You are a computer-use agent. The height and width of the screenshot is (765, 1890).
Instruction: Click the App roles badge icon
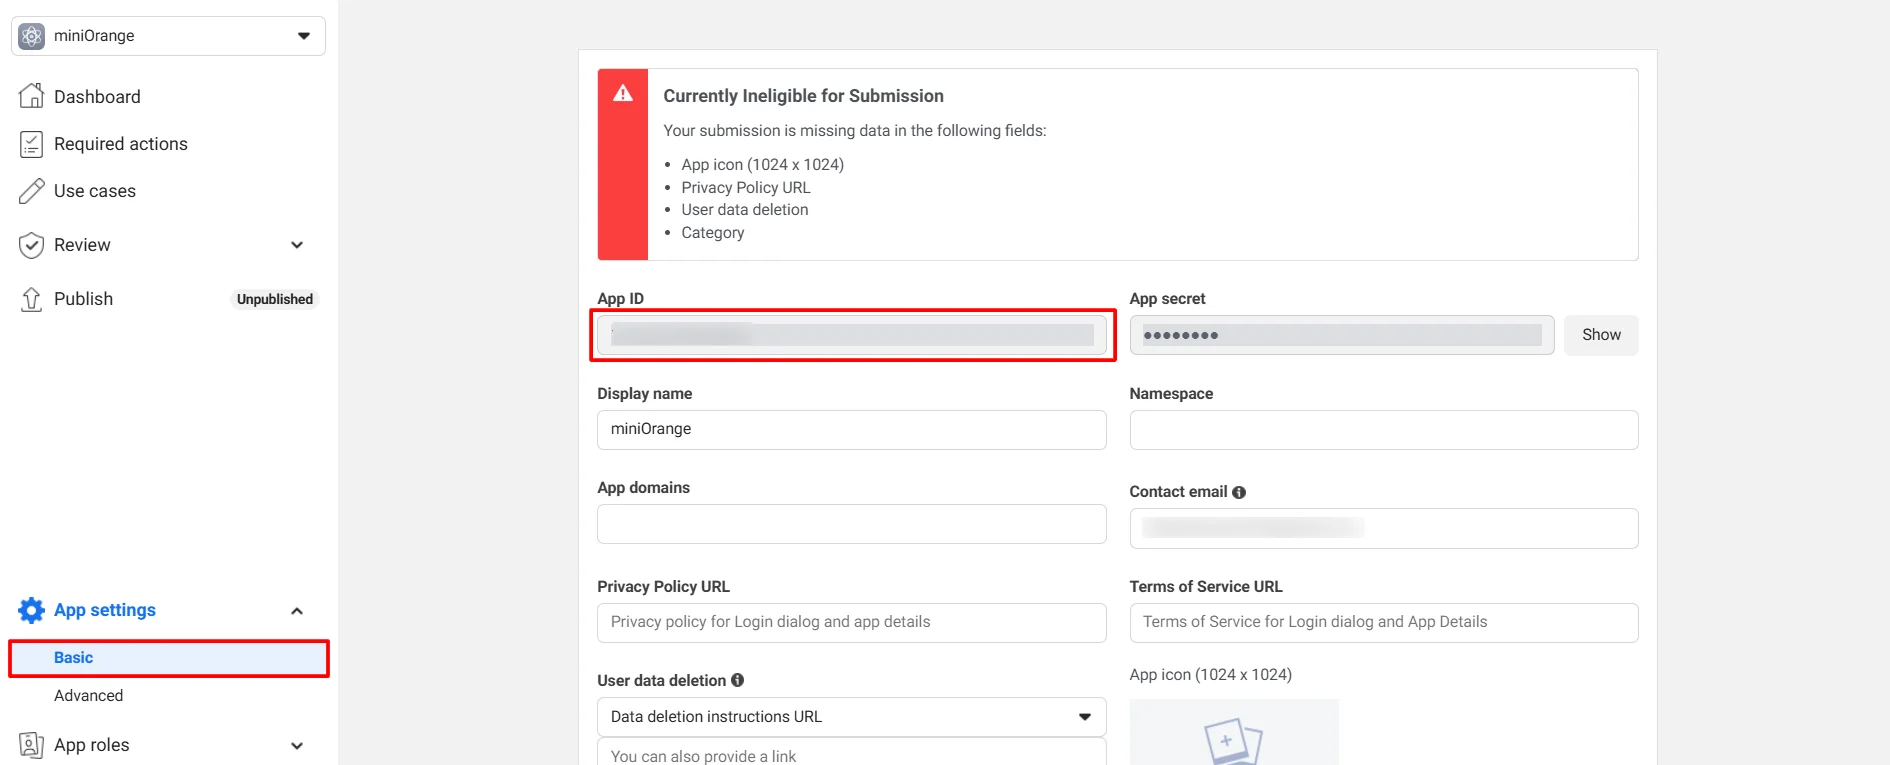pos(32,745)
